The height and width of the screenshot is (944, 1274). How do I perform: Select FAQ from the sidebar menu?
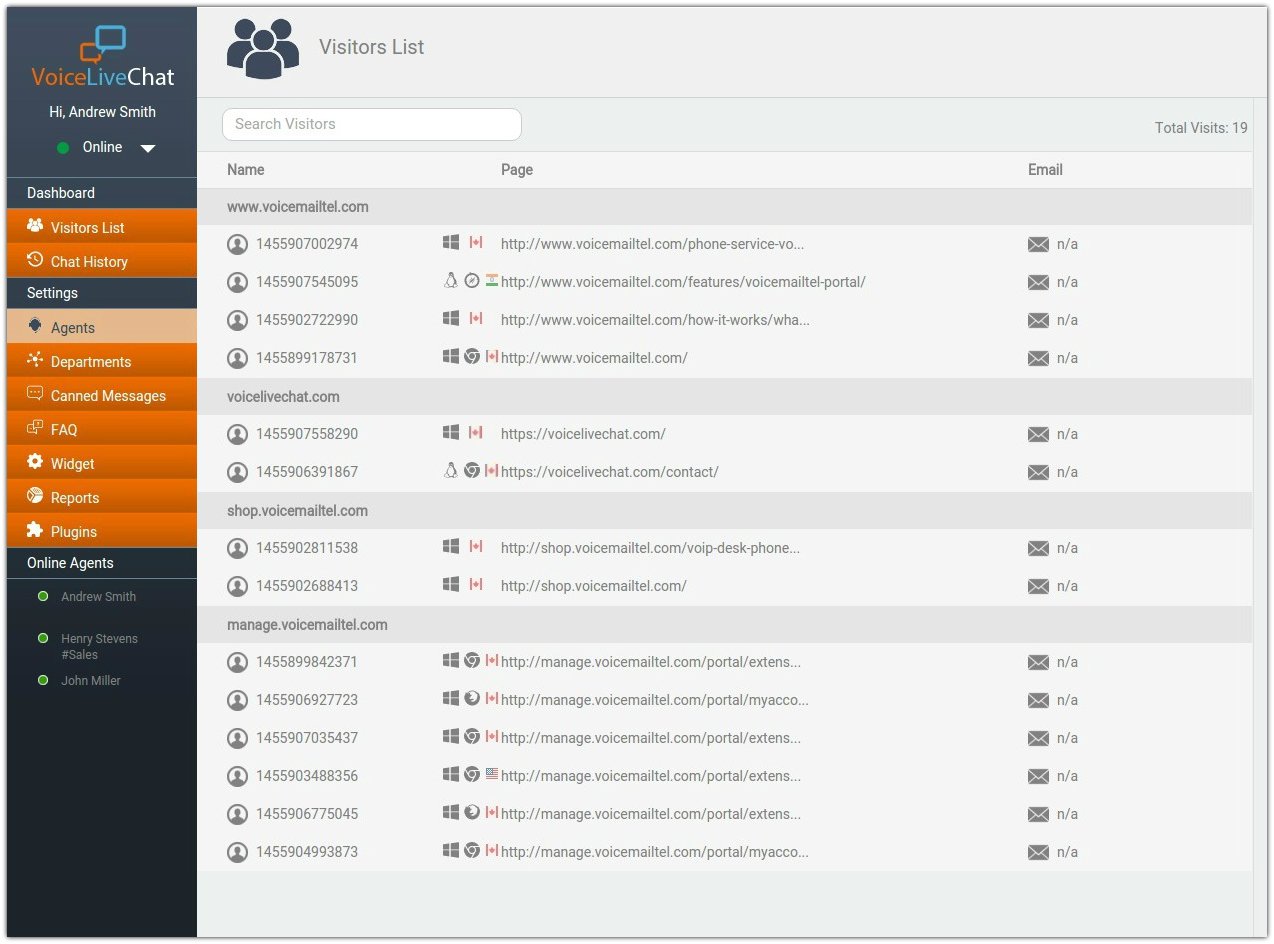pos(102,429)
